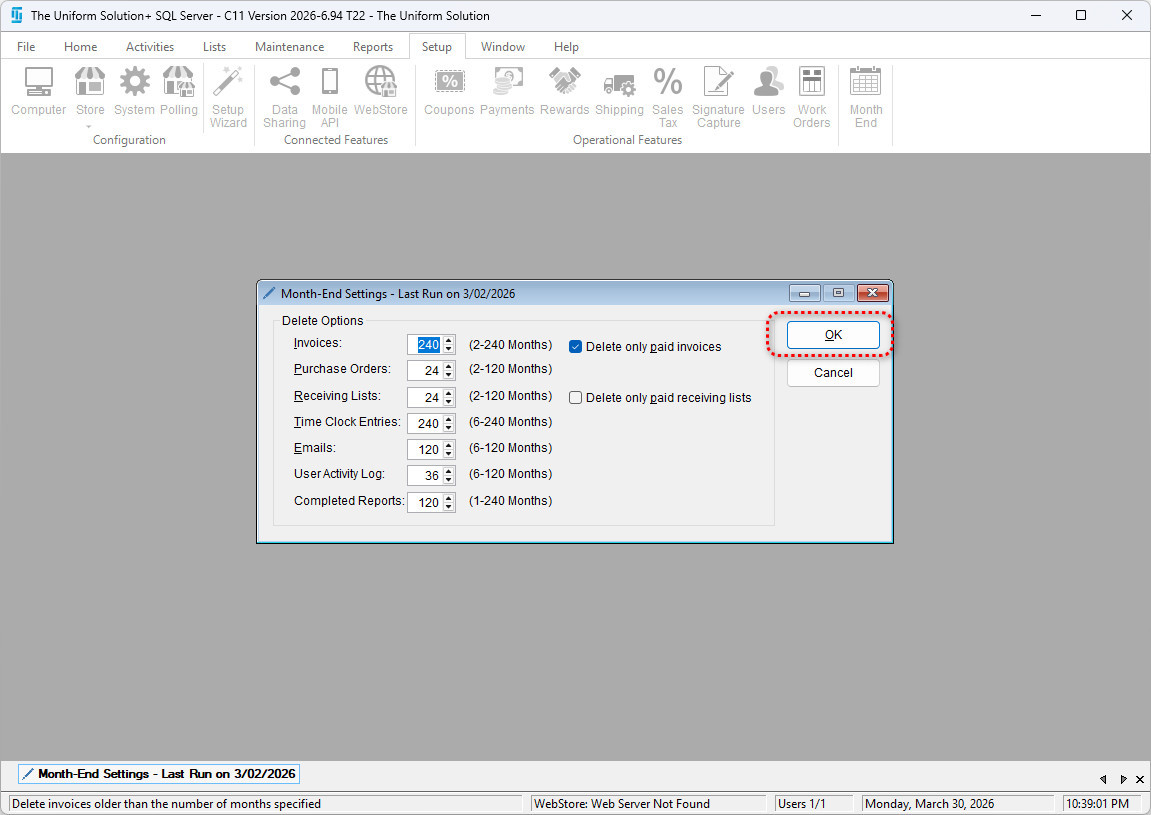The height and width of the screenshot is (815, 1151).
Task: Decrease the Emails months with down arrow
Action: [449, 454]
